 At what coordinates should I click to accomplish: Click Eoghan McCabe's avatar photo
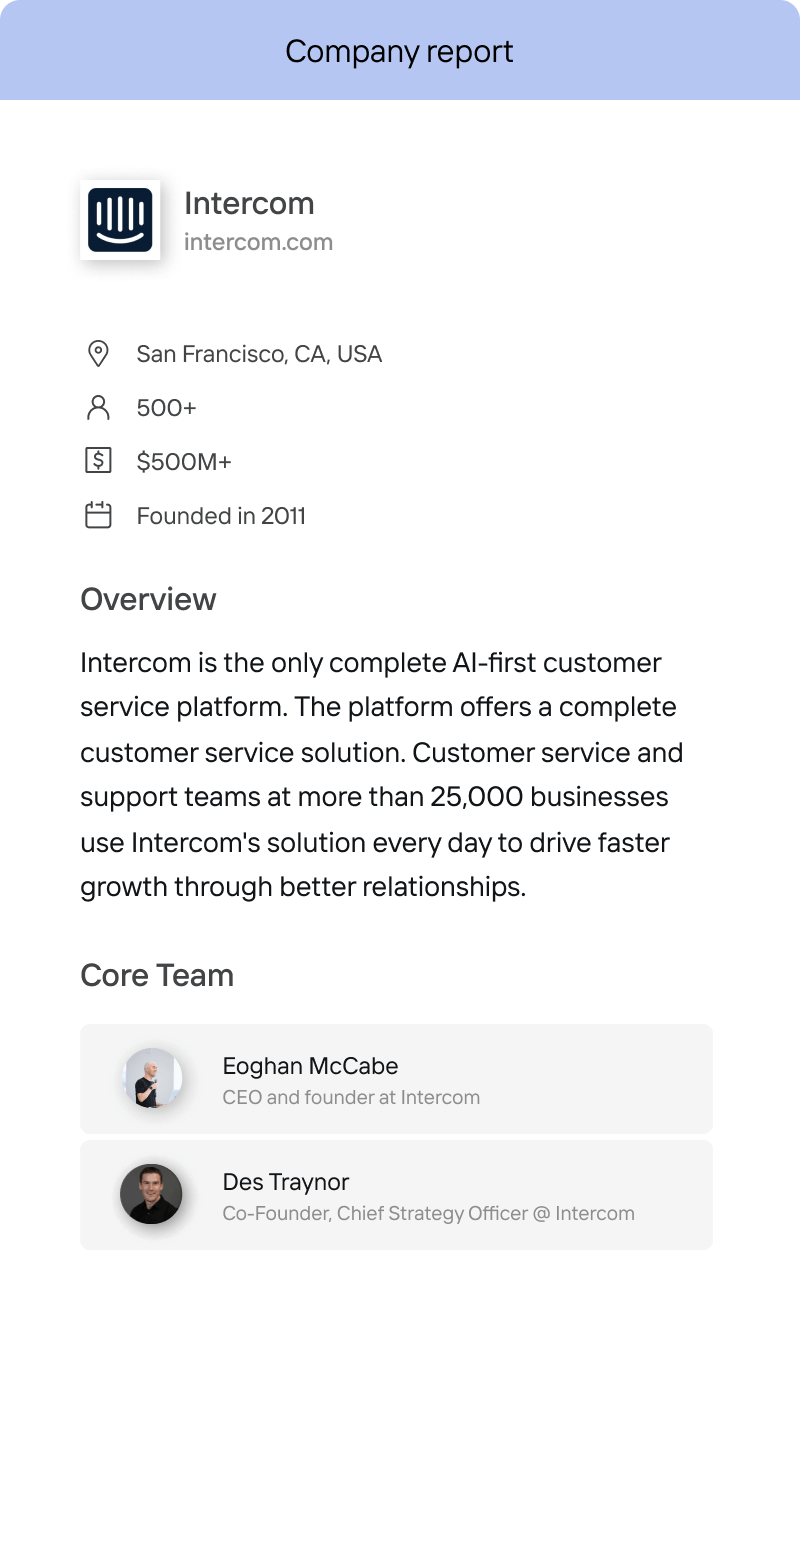tap(151, 1078)
